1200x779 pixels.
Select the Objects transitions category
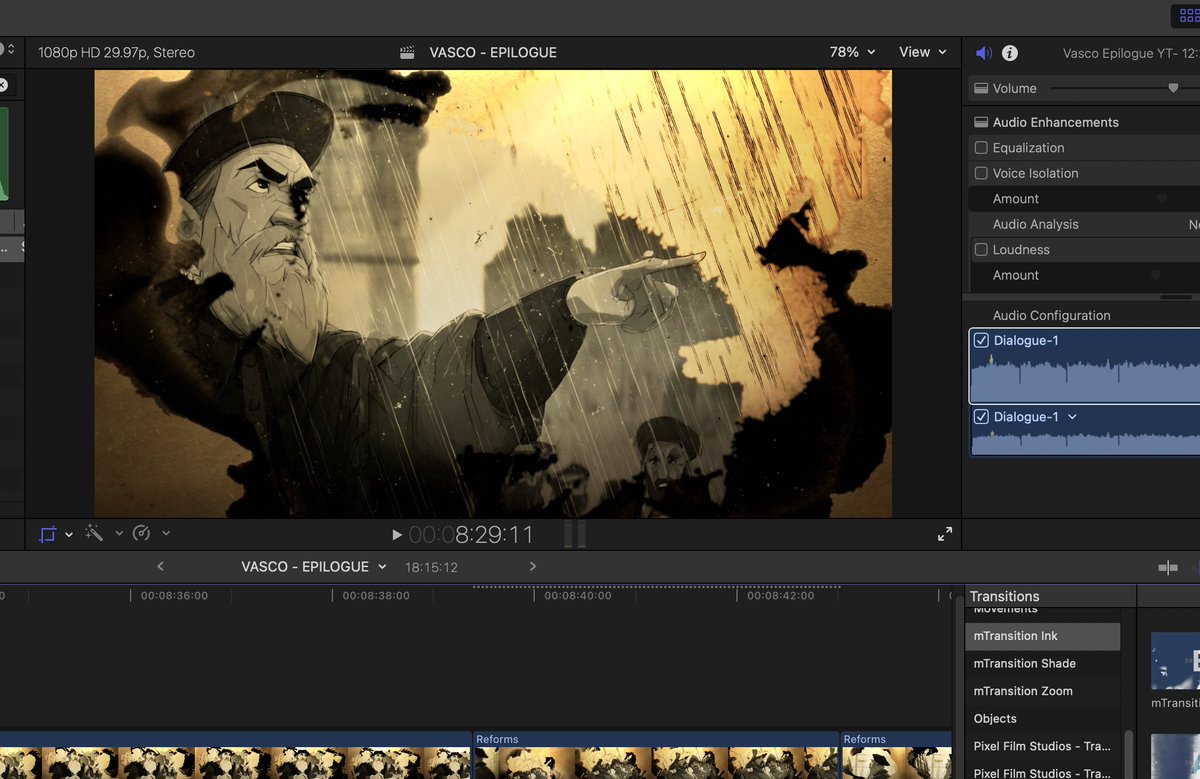[x=1043, y=718]
